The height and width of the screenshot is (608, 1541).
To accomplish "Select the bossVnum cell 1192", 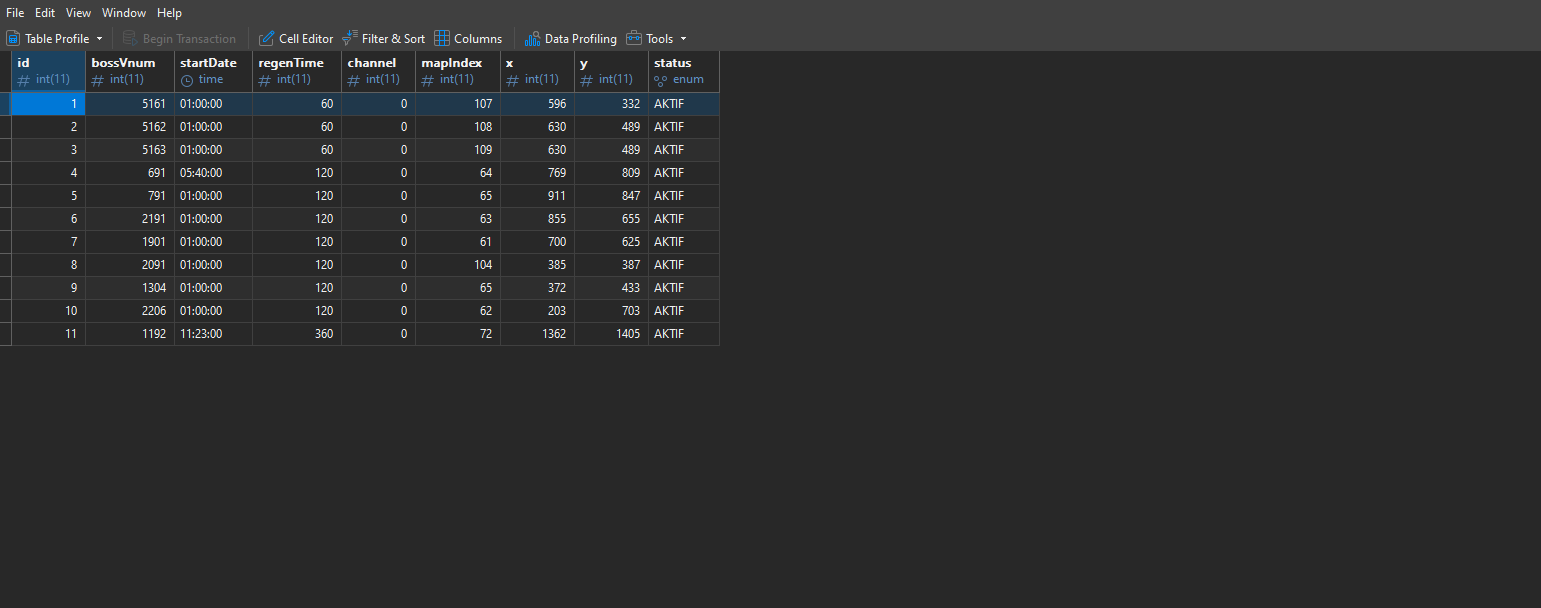I will pos(130,334).
